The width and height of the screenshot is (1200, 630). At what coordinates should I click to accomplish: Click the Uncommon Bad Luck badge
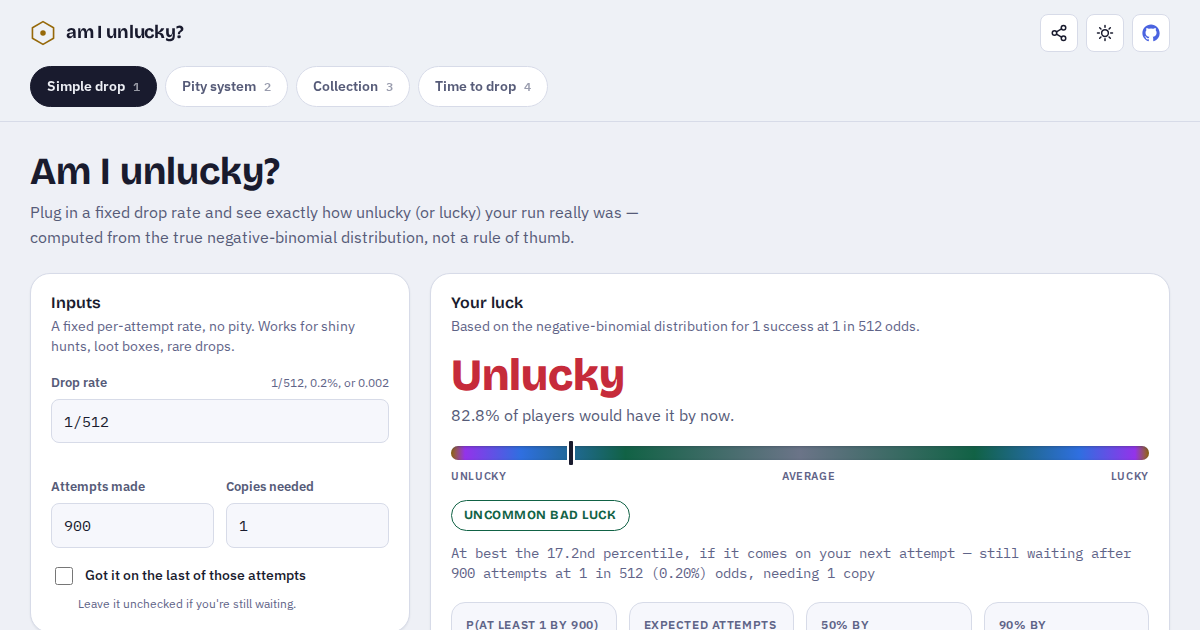[540, 515]
